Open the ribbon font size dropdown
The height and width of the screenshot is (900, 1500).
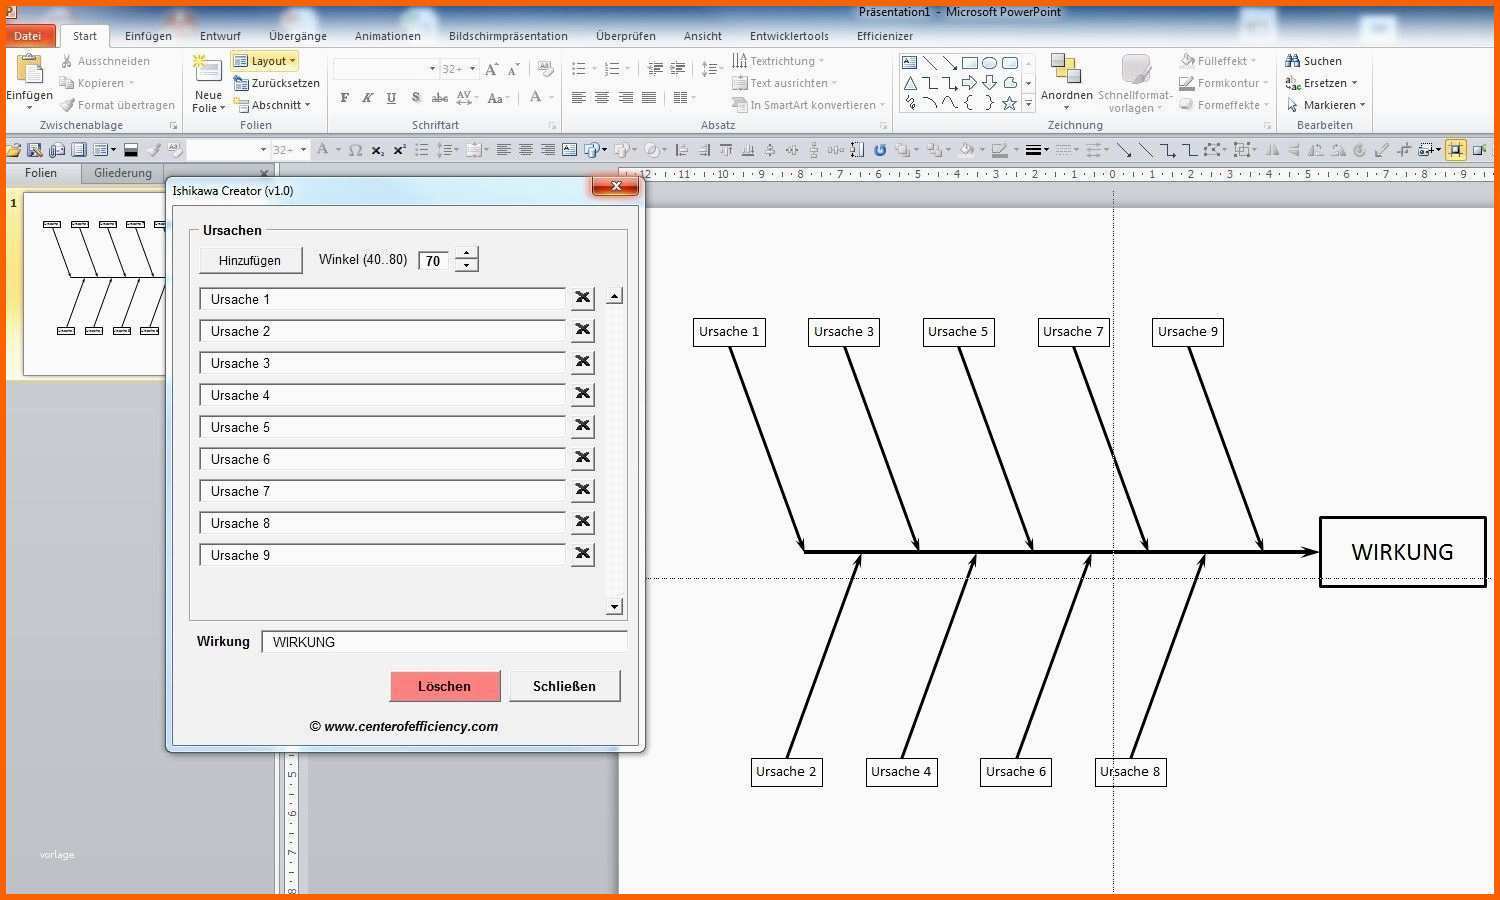point(473,69)
